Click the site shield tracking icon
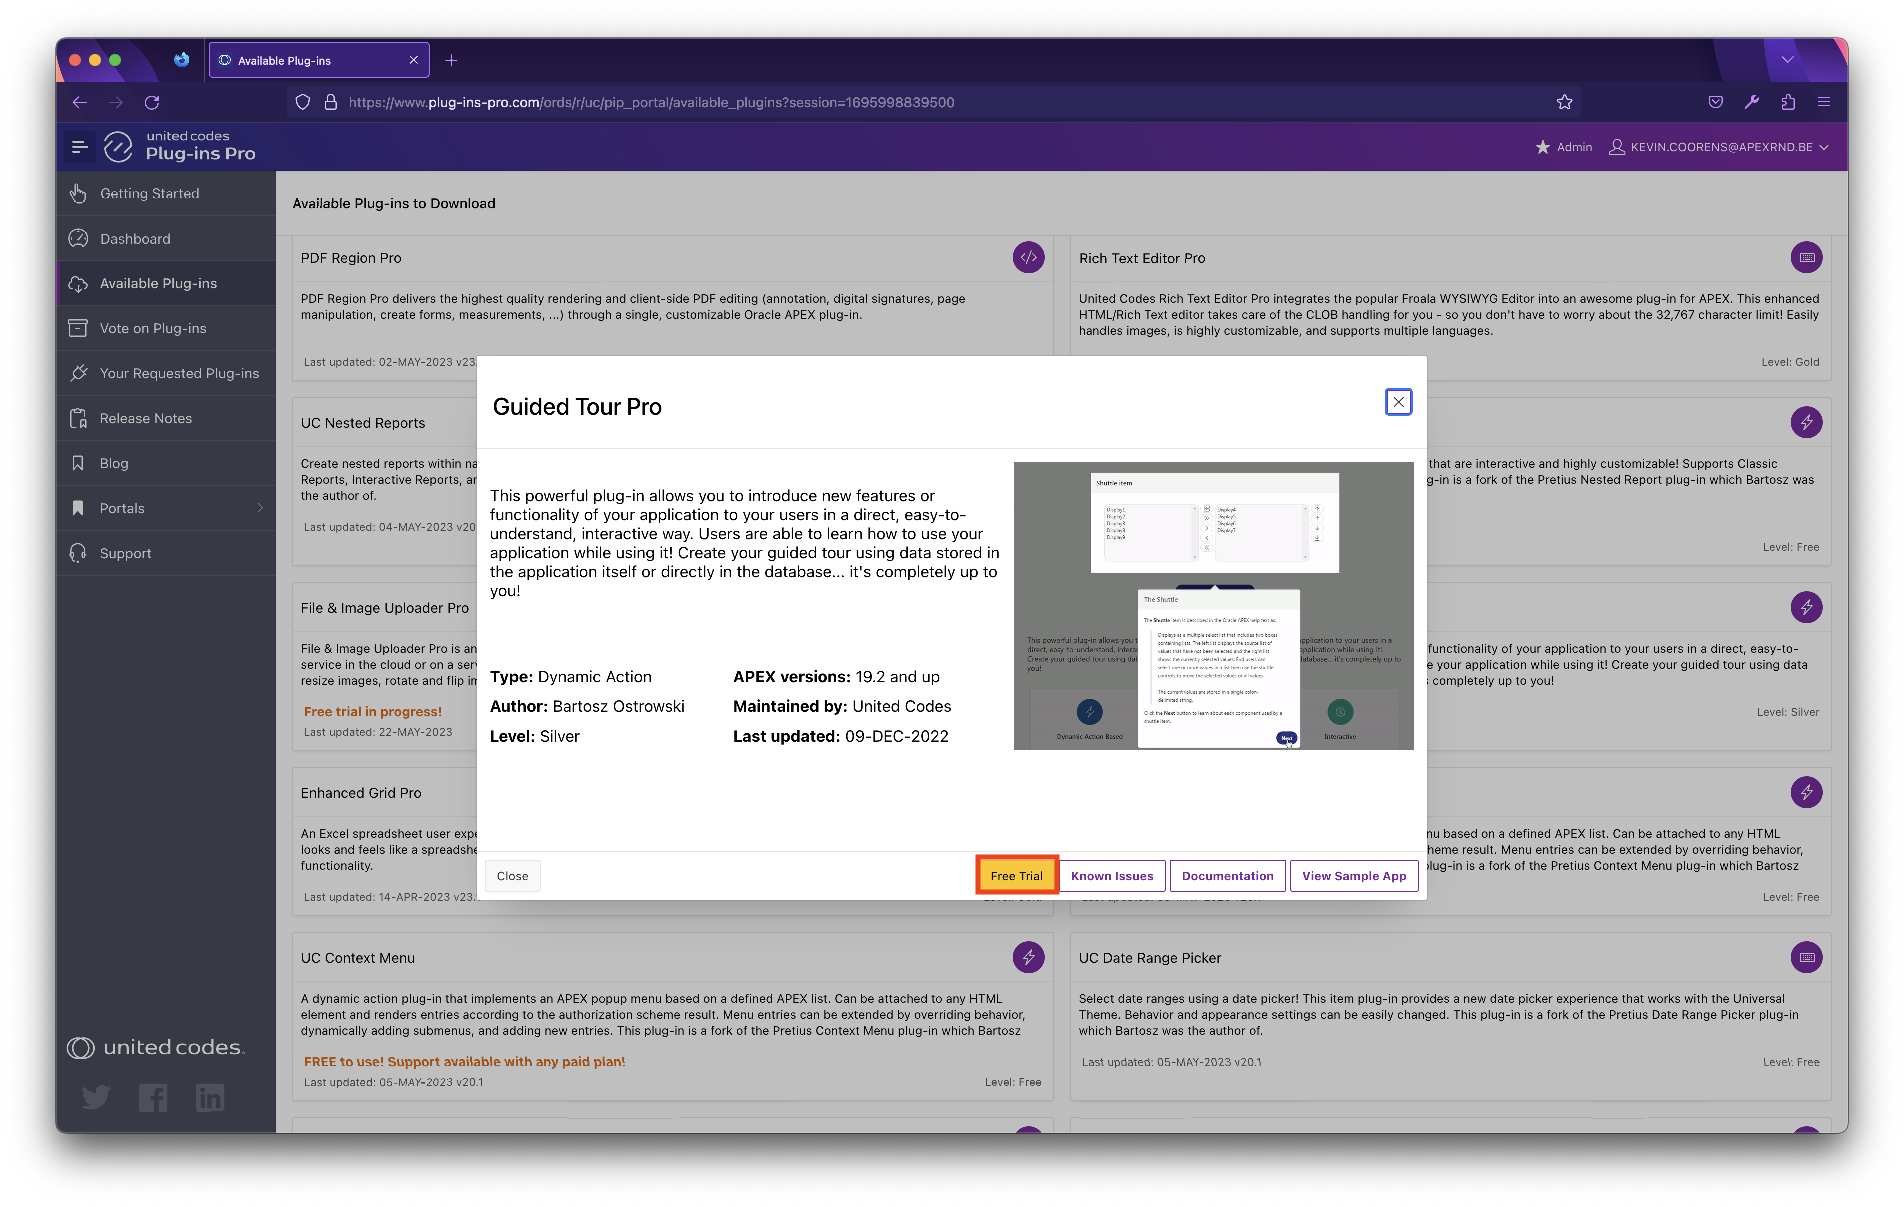 pyautogui.click(x=303, y=102)
